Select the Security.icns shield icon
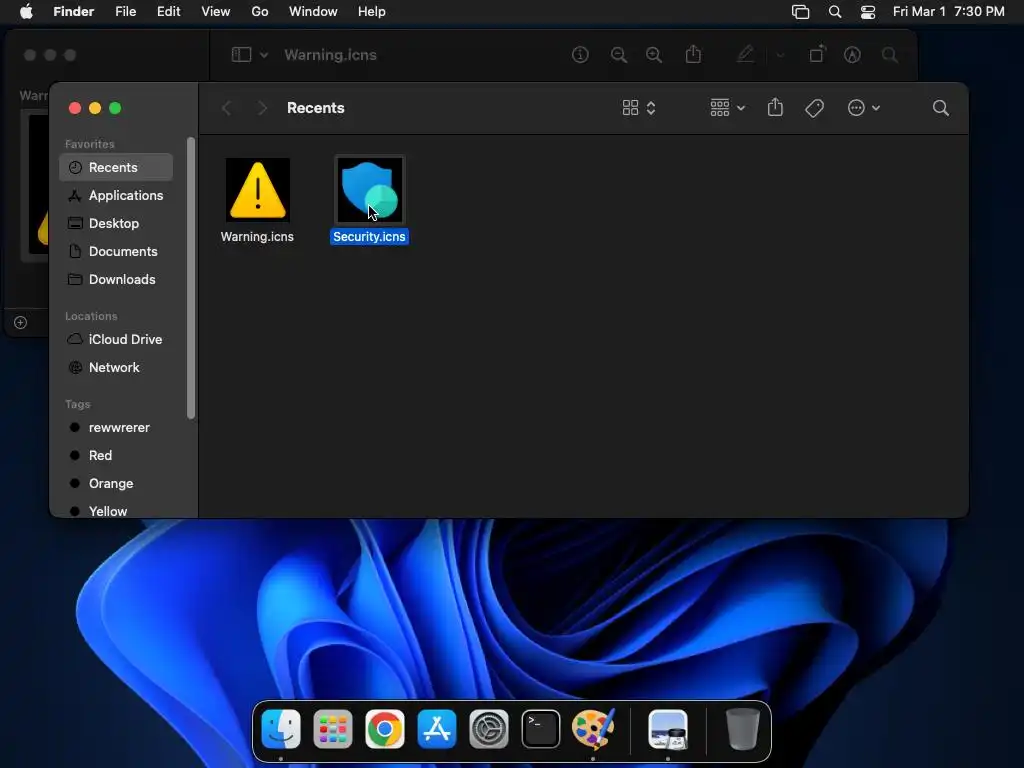Image resolution: width=1024 pixels, height=768 pixels. tap(370, 190)
